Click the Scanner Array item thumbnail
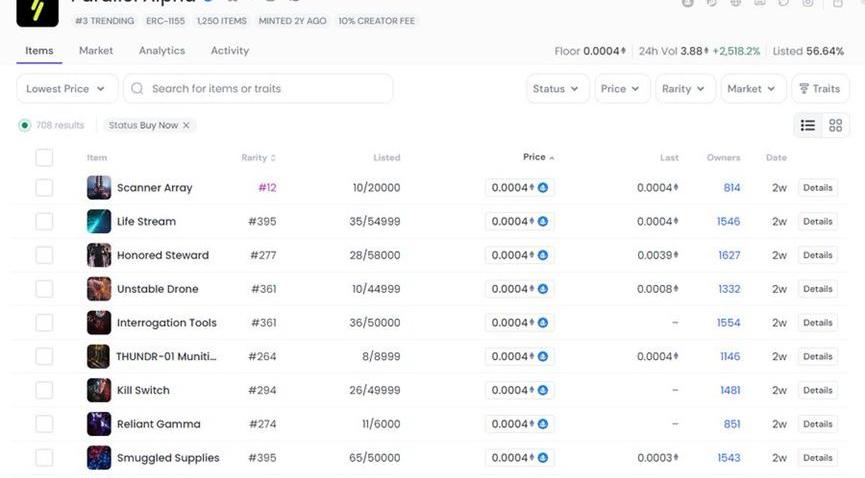 click(x=99, y=188)
